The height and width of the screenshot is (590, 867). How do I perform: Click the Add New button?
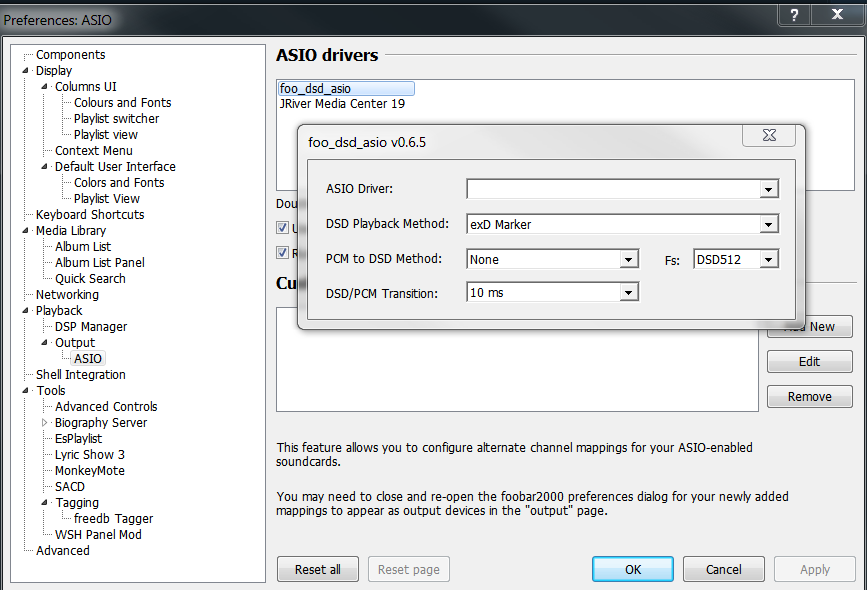click(x=822, y=327)
